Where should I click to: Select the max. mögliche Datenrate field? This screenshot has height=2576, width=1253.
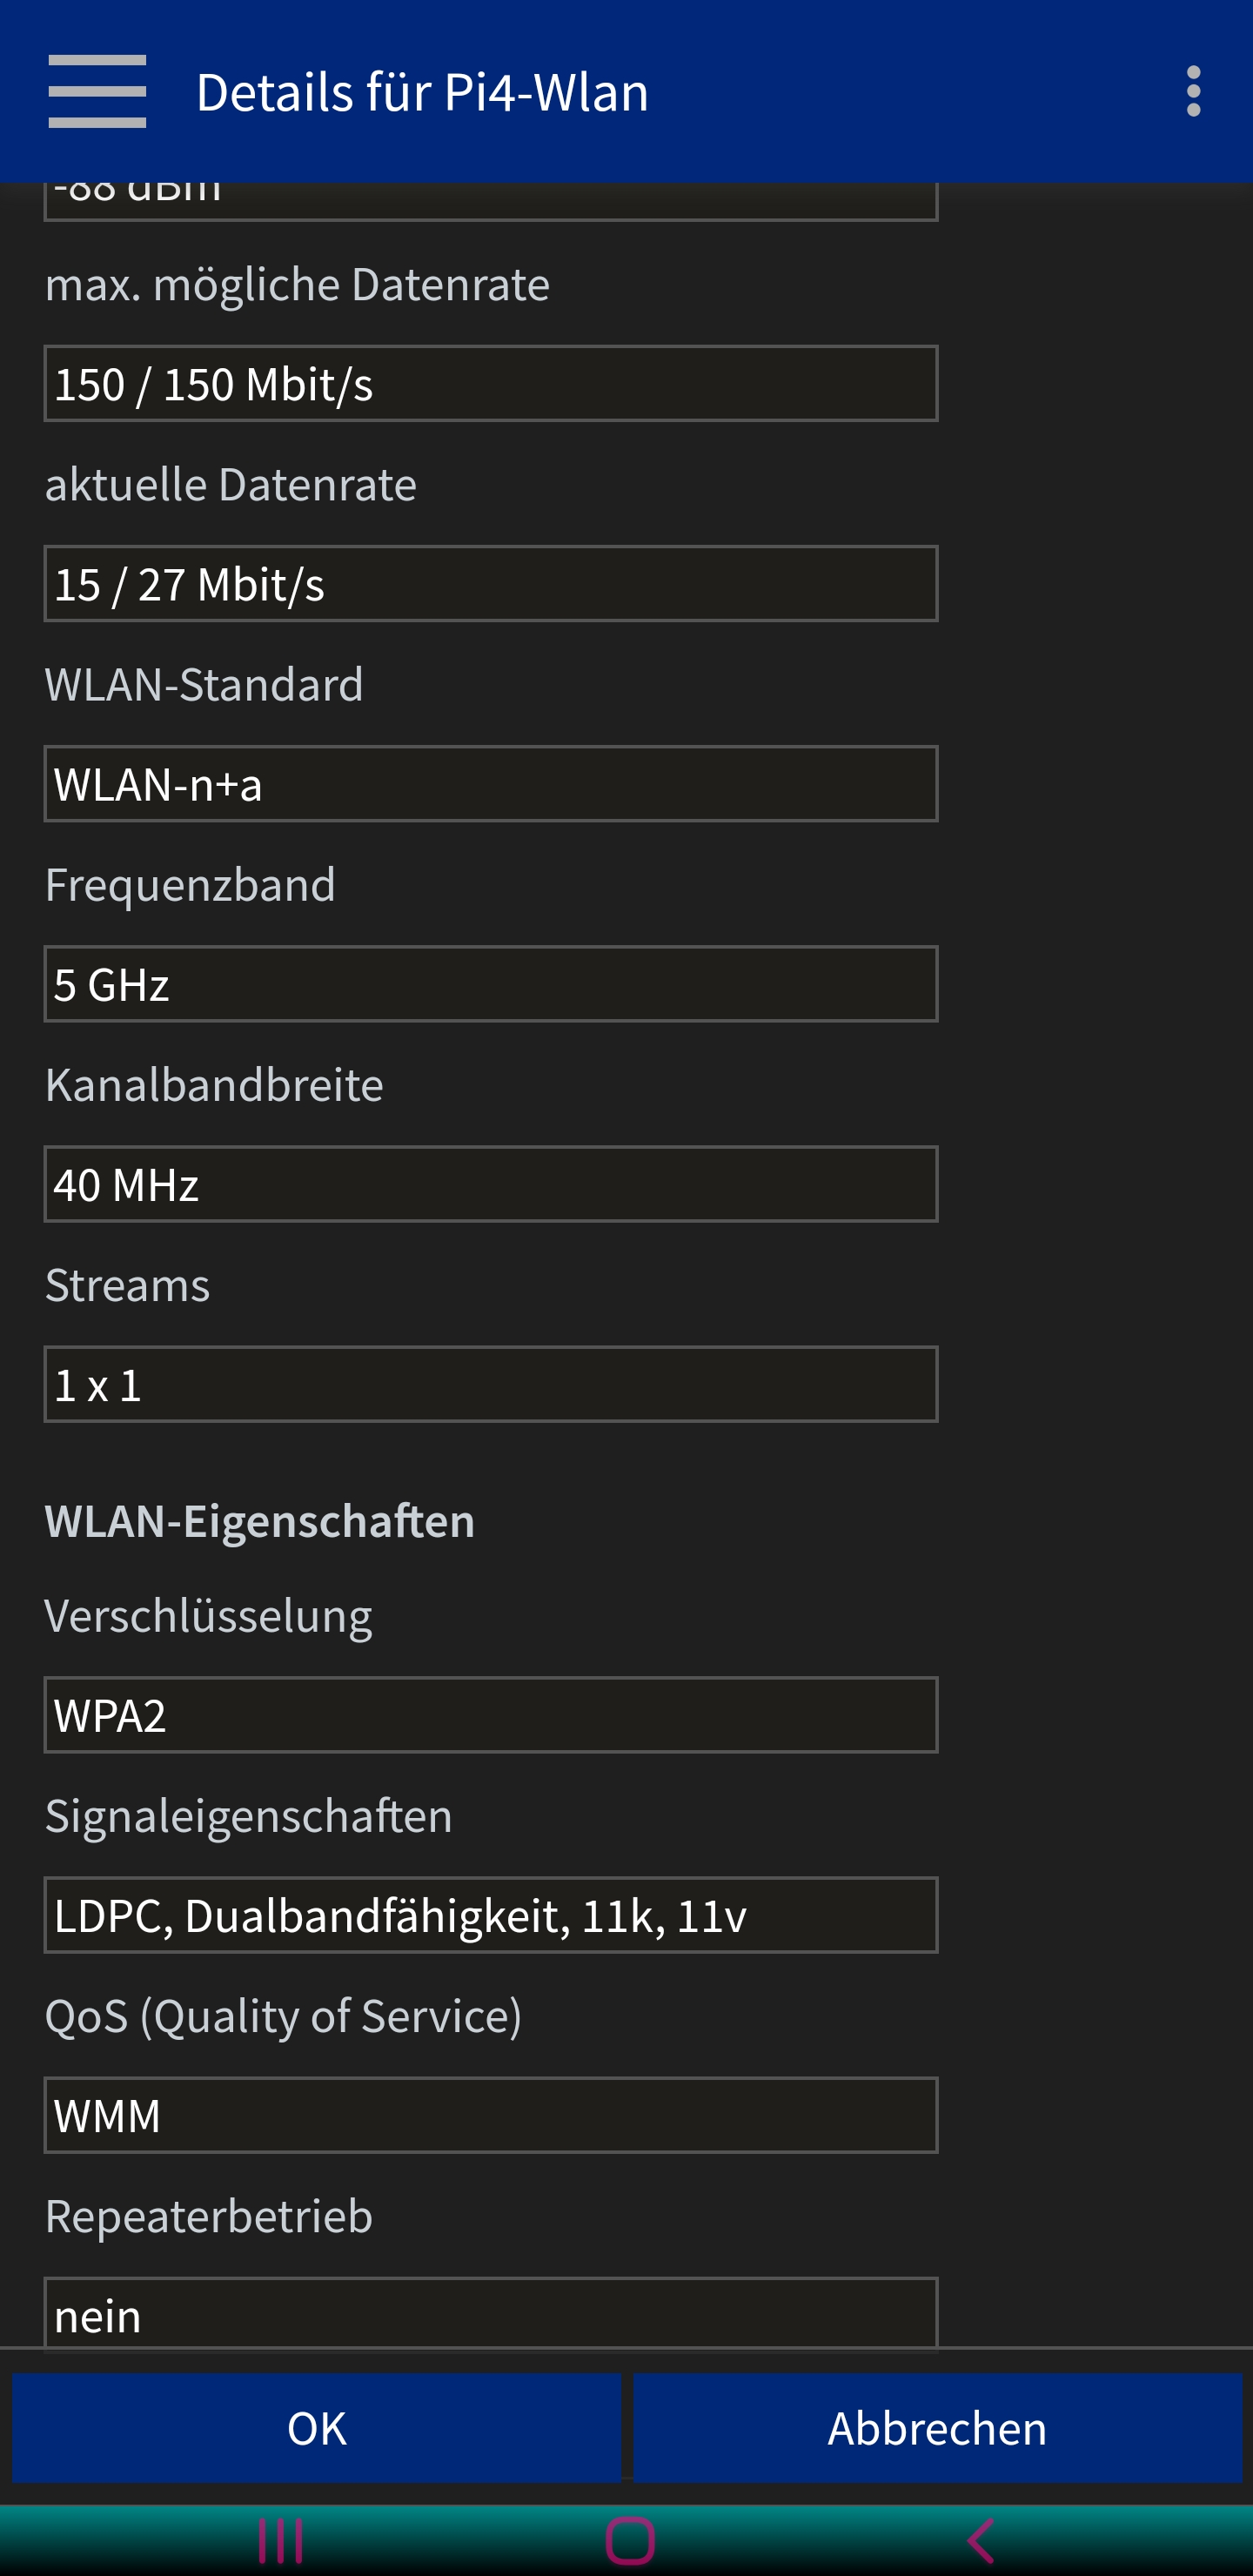coord(491,384)
